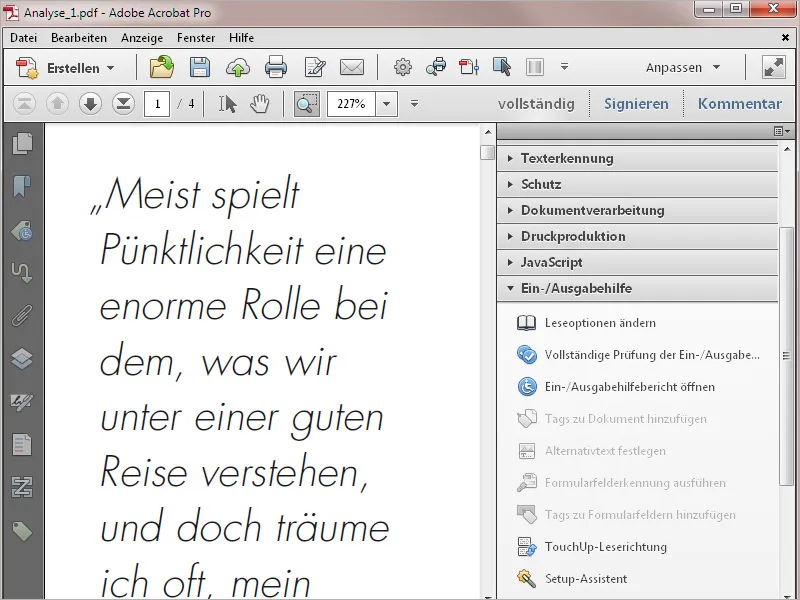Screen dimensions: 800x600
Task: Open the tags panel at sidebar bottom
Action: (22, 531)
